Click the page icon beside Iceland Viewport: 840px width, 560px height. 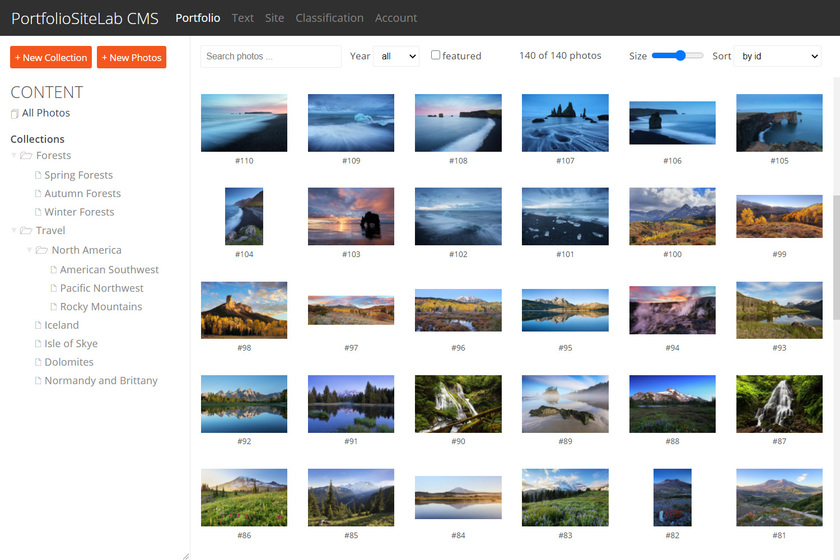38,325
